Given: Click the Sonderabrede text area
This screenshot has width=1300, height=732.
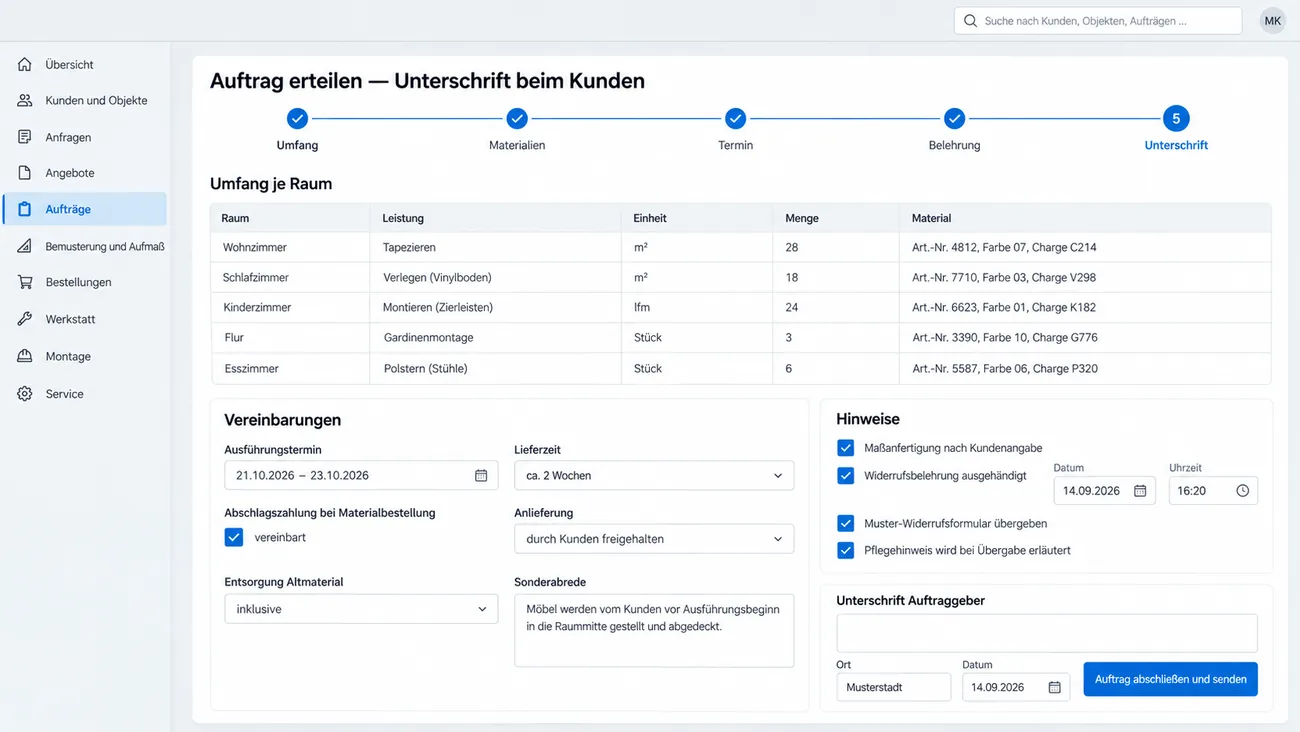Looking at the screenshot, I should pos(654,630).
